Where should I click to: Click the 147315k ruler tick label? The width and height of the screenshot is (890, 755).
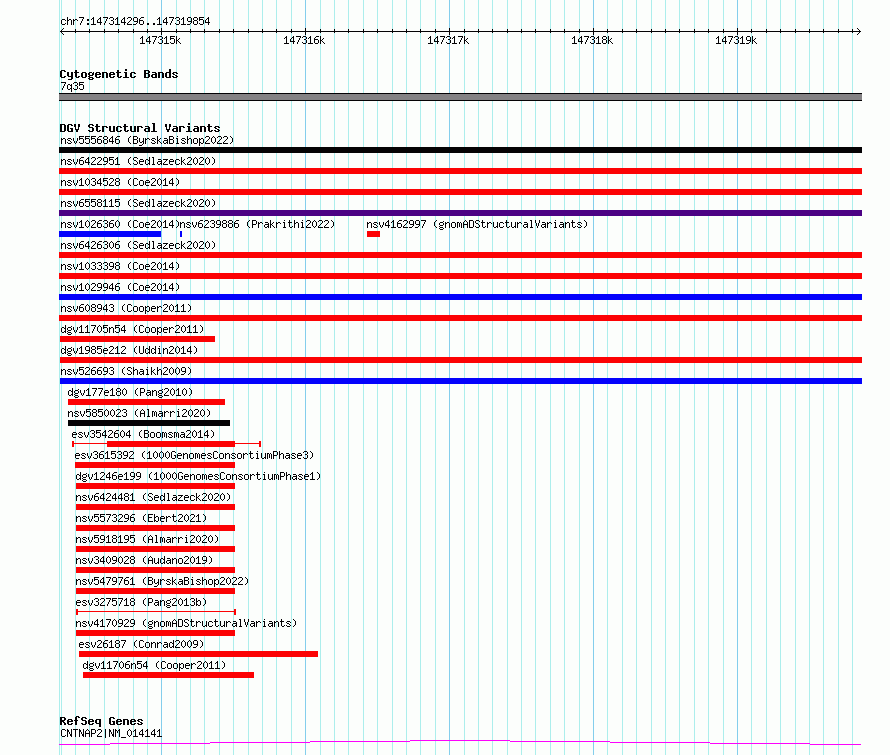[x=160, y=40]
